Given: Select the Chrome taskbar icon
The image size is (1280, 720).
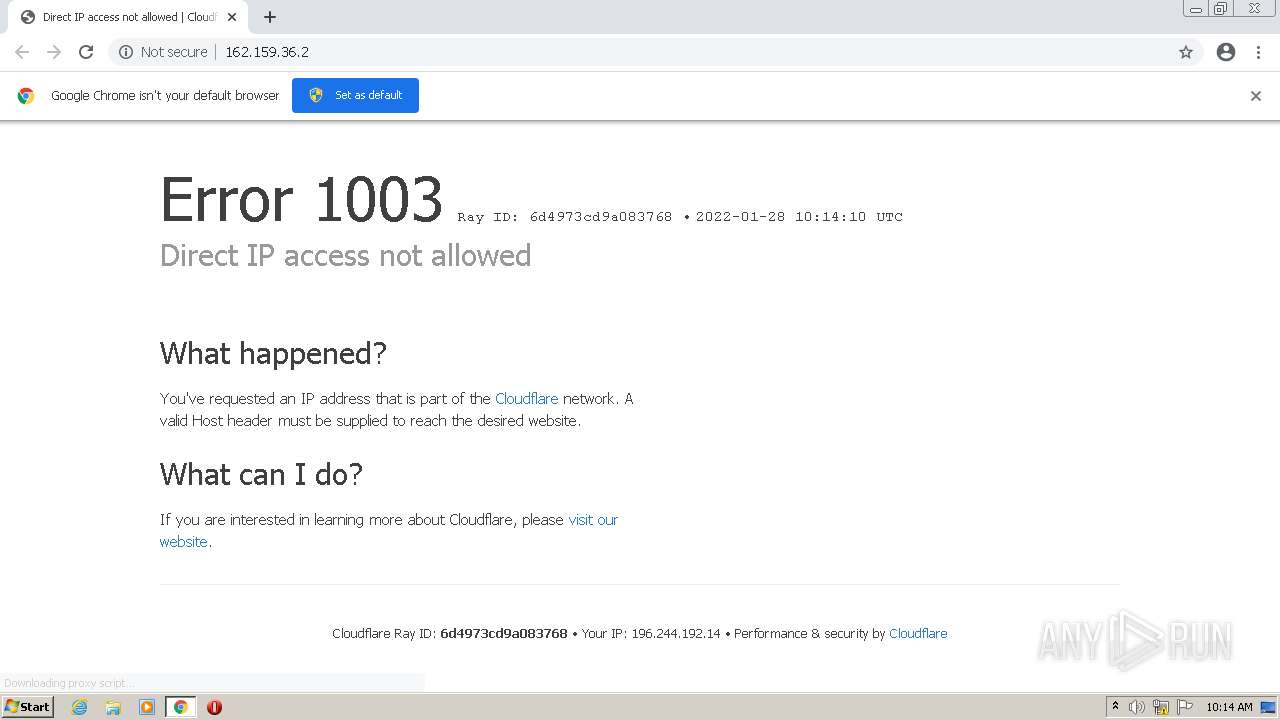Looking at the screenshot, I should click(181, 707).
